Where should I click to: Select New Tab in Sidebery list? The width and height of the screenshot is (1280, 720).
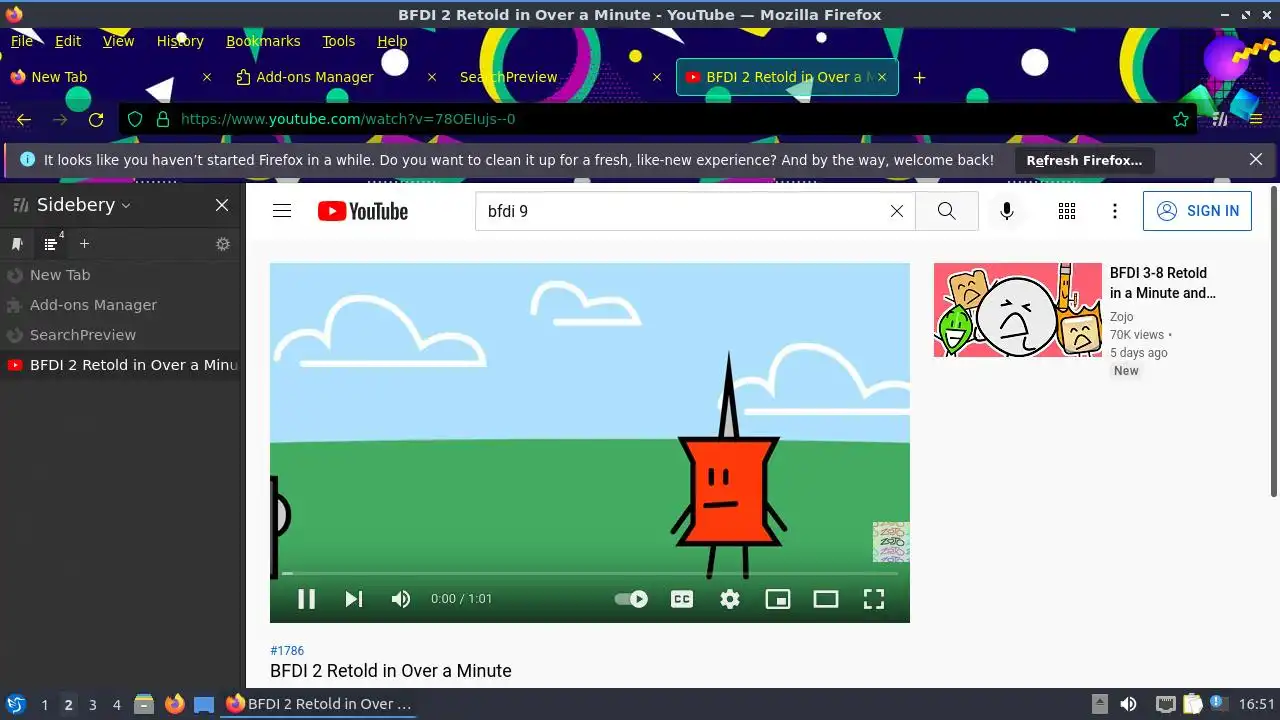pos(122,275)
